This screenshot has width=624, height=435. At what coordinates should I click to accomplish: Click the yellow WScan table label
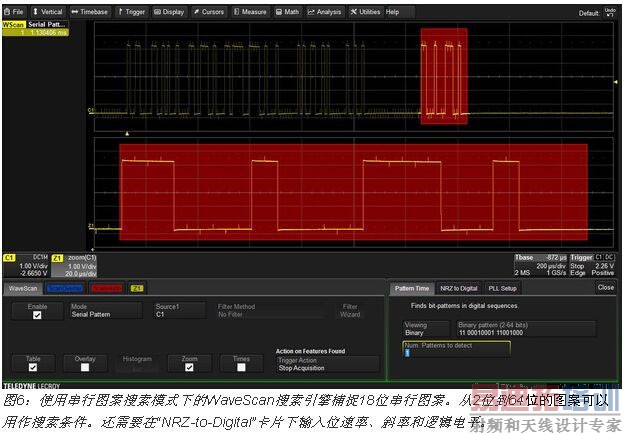click(x=13, y=25)
